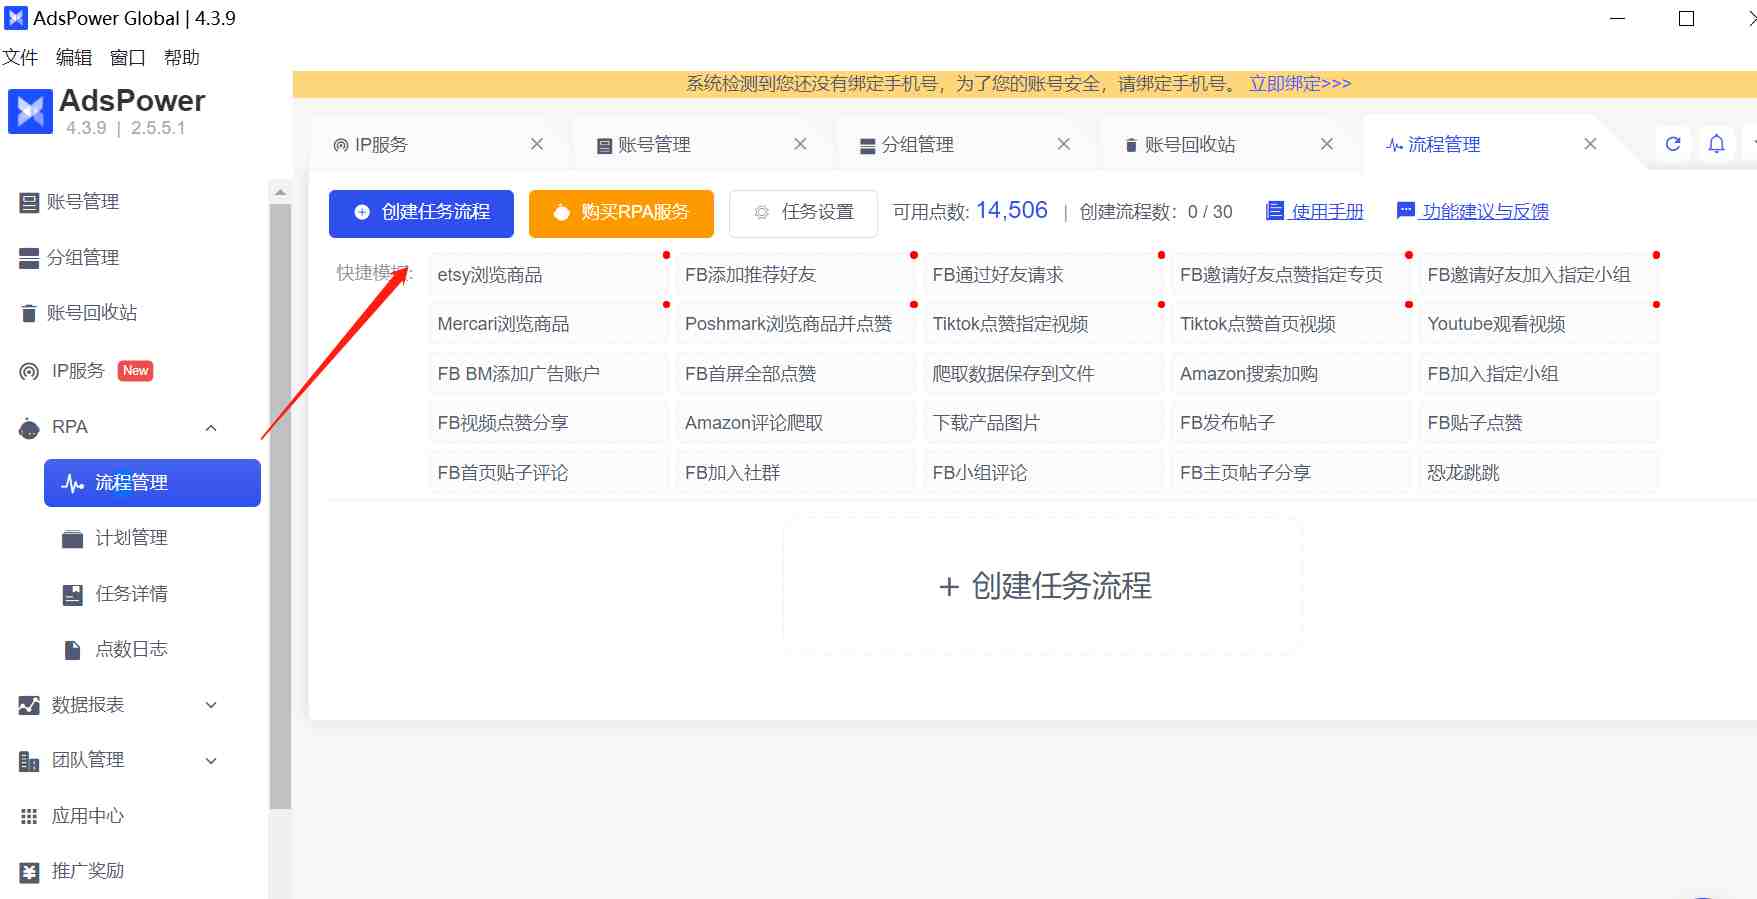This screenshot has height=899, width=1757.
Task: Select the FB发布帖子 template
Action: pyautogui.click(x=1290, y=423)
